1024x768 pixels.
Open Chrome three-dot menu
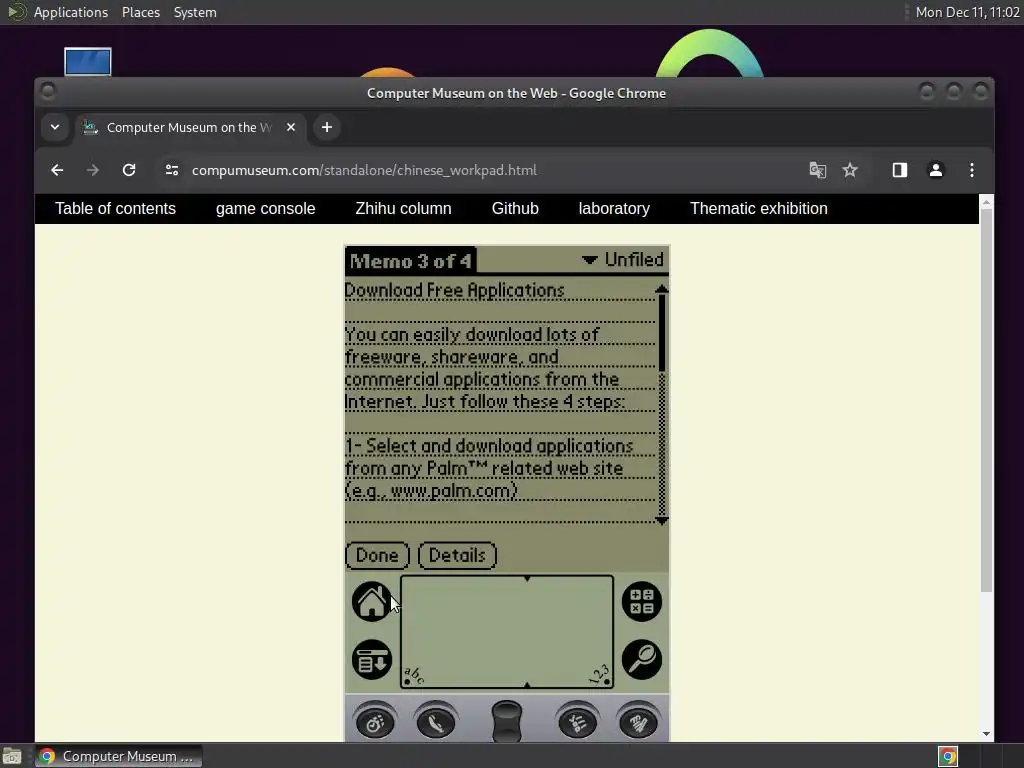point(972,170)
